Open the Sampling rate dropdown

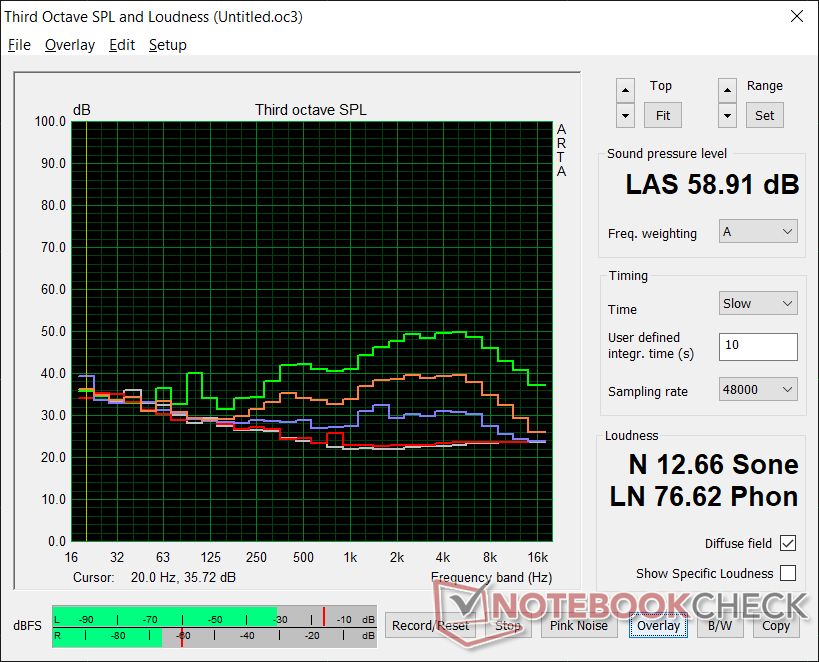pyautogui.click(x=758, y=389)
